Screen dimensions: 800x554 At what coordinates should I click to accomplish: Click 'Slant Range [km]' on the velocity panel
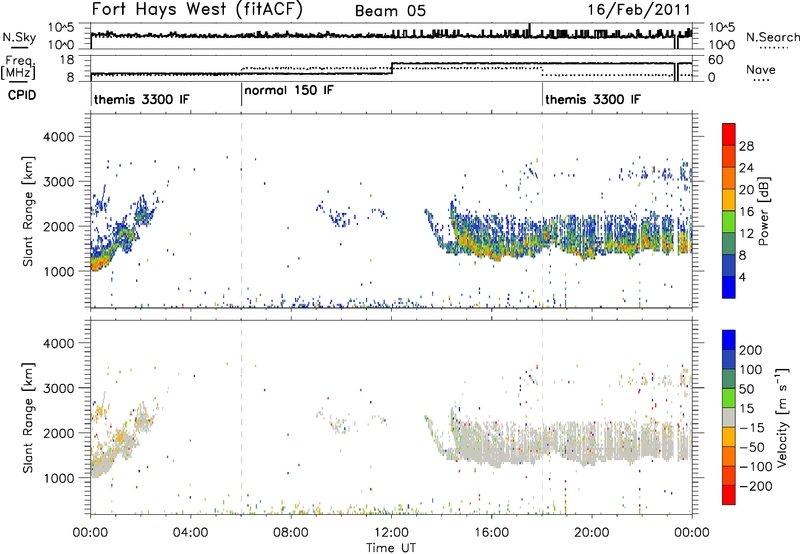(28, 417)
